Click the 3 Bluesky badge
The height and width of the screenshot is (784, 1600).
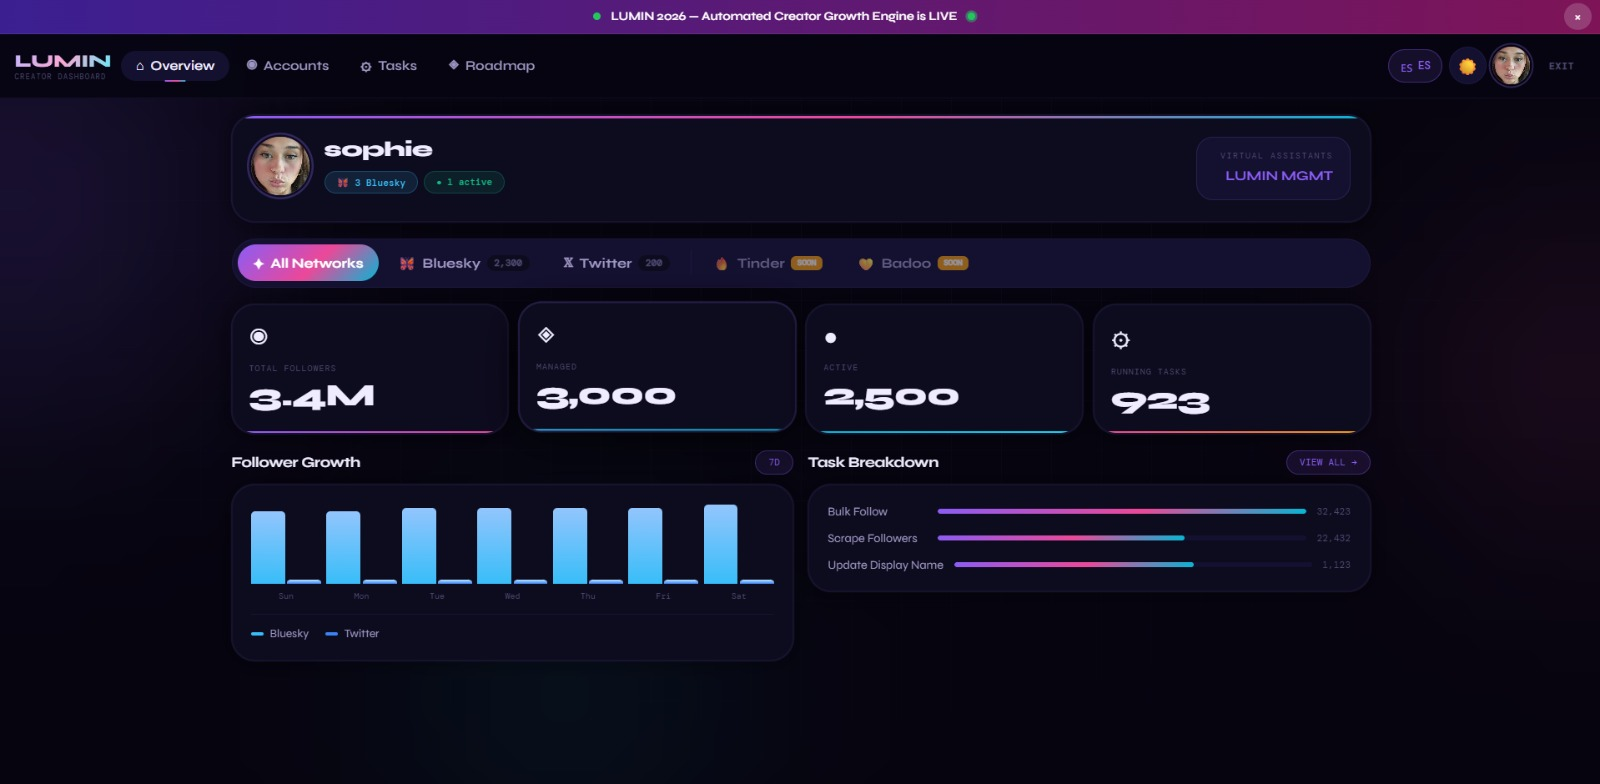click(371, 183)
